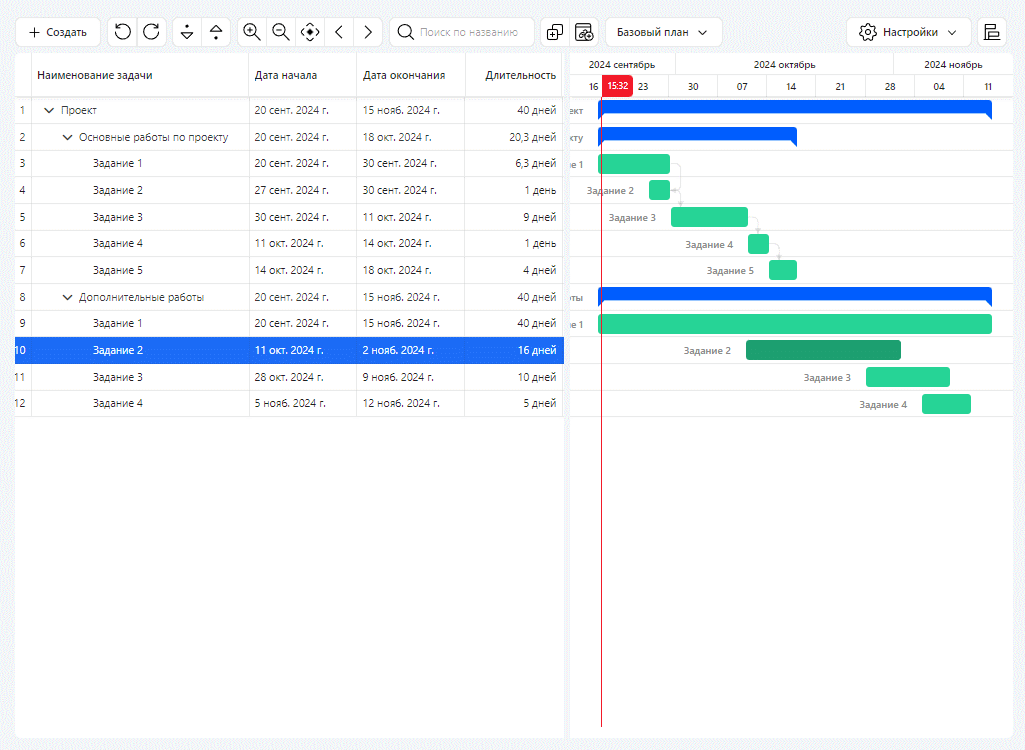Click the 2024 ноябрь month header
This screenshot has height=750, width=1025.
click(952, 64)
